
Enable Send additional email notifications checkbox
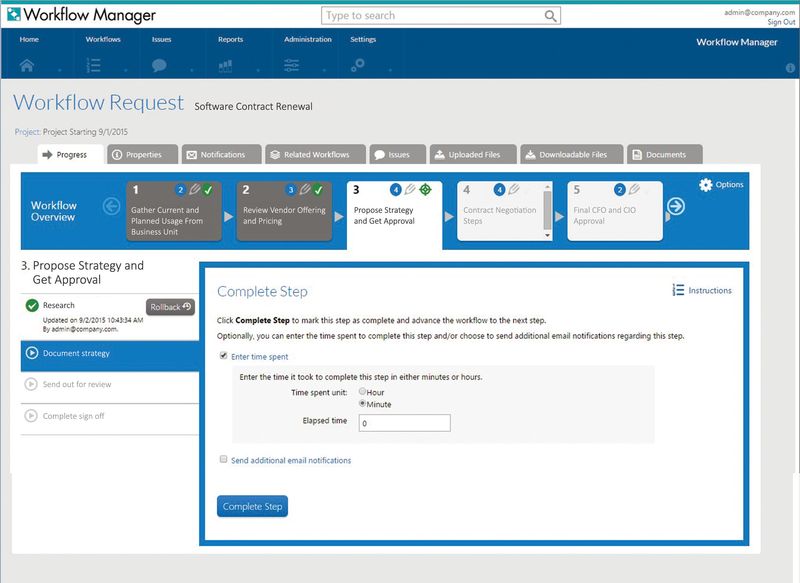[223, 460]
